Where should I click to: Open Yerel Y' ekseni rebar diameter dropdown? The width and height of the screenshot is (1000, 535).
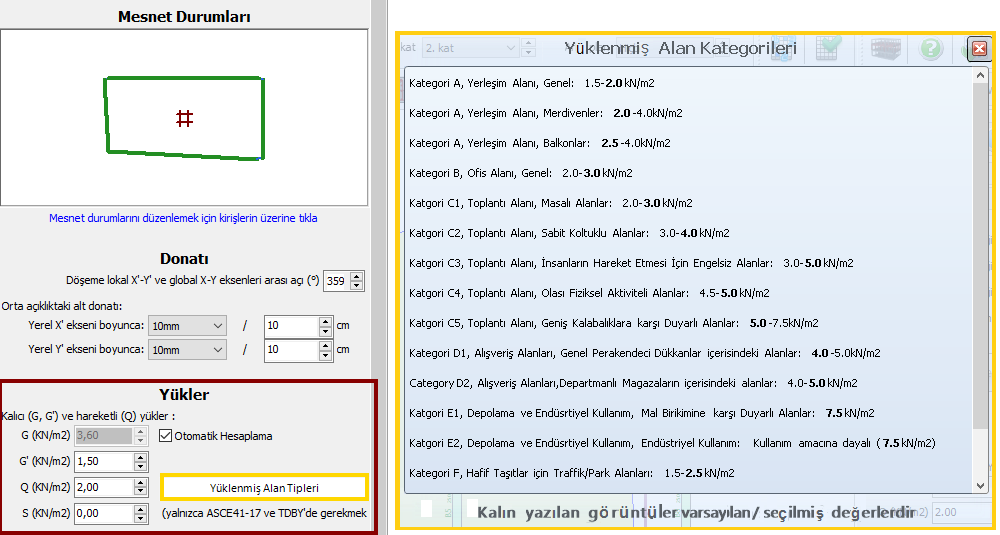point(187,350)
